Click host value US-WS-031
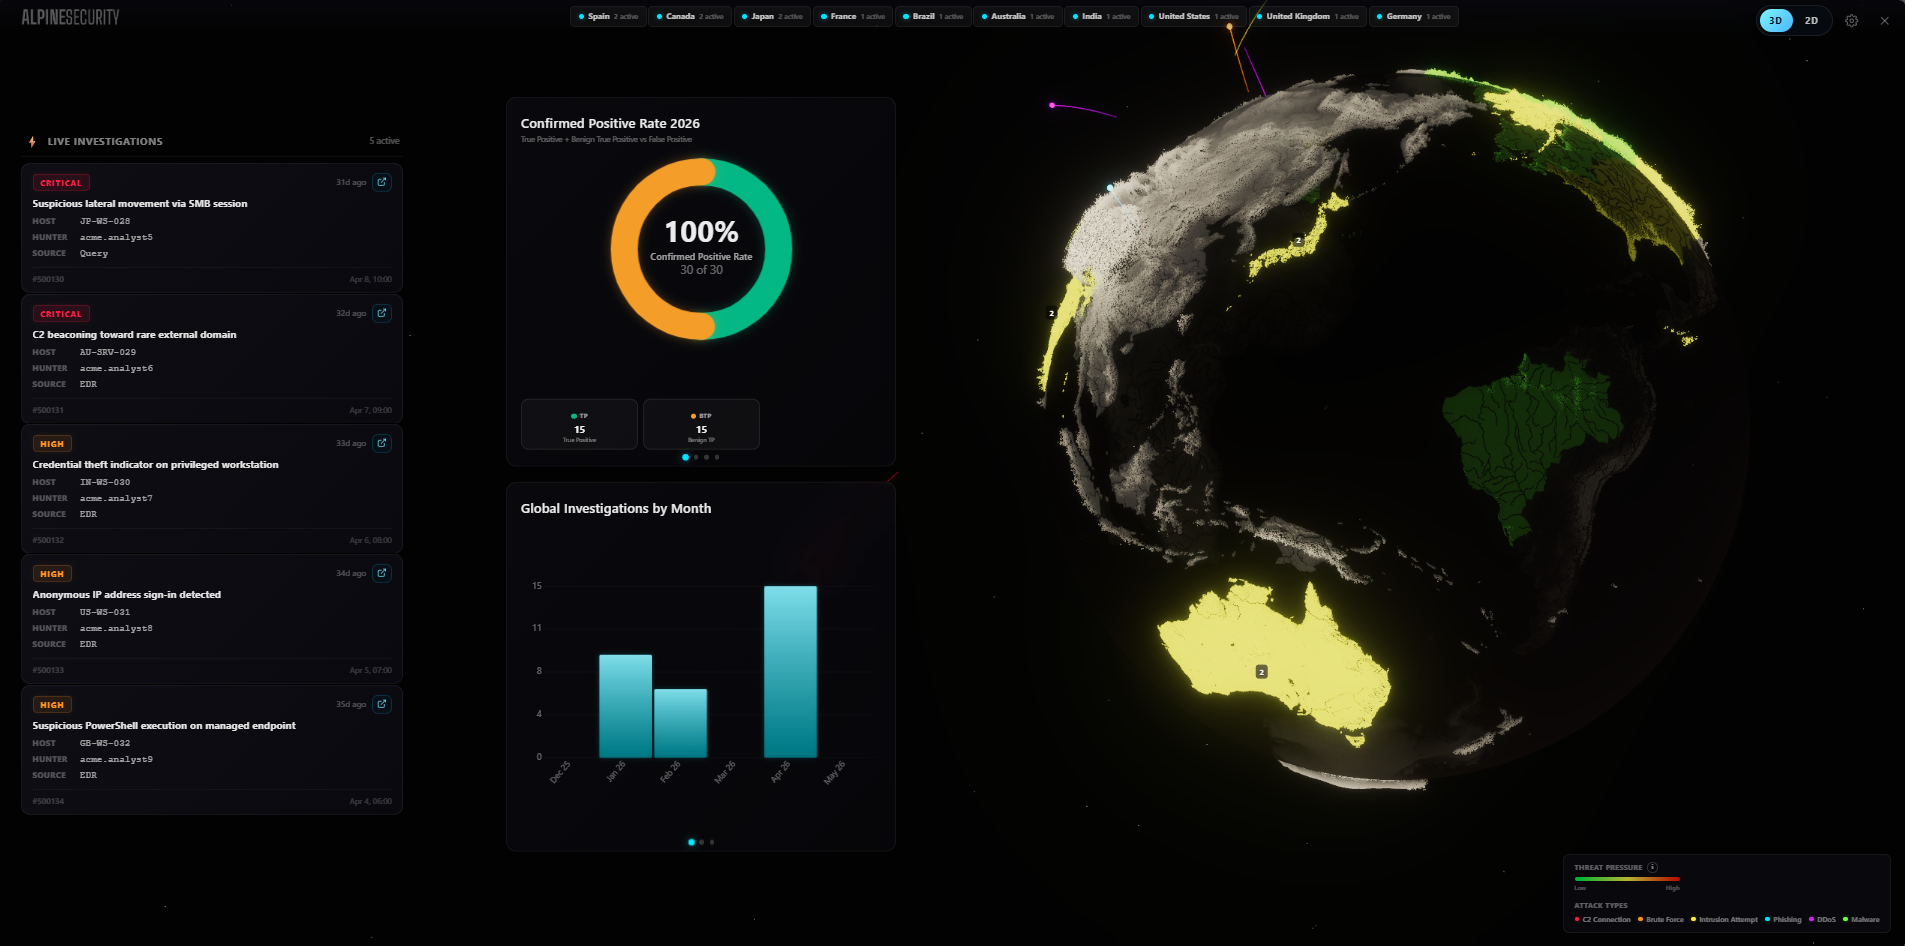Viewport: 1905px width, 946px height. 105,612
